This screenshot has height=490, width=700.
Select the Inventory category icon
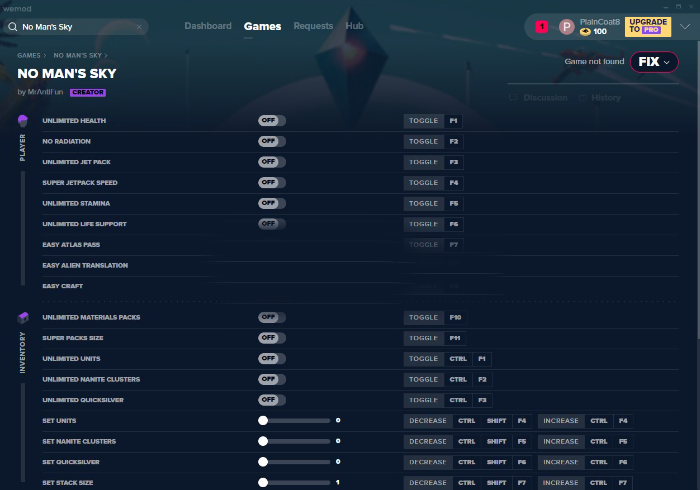[23, 318]
